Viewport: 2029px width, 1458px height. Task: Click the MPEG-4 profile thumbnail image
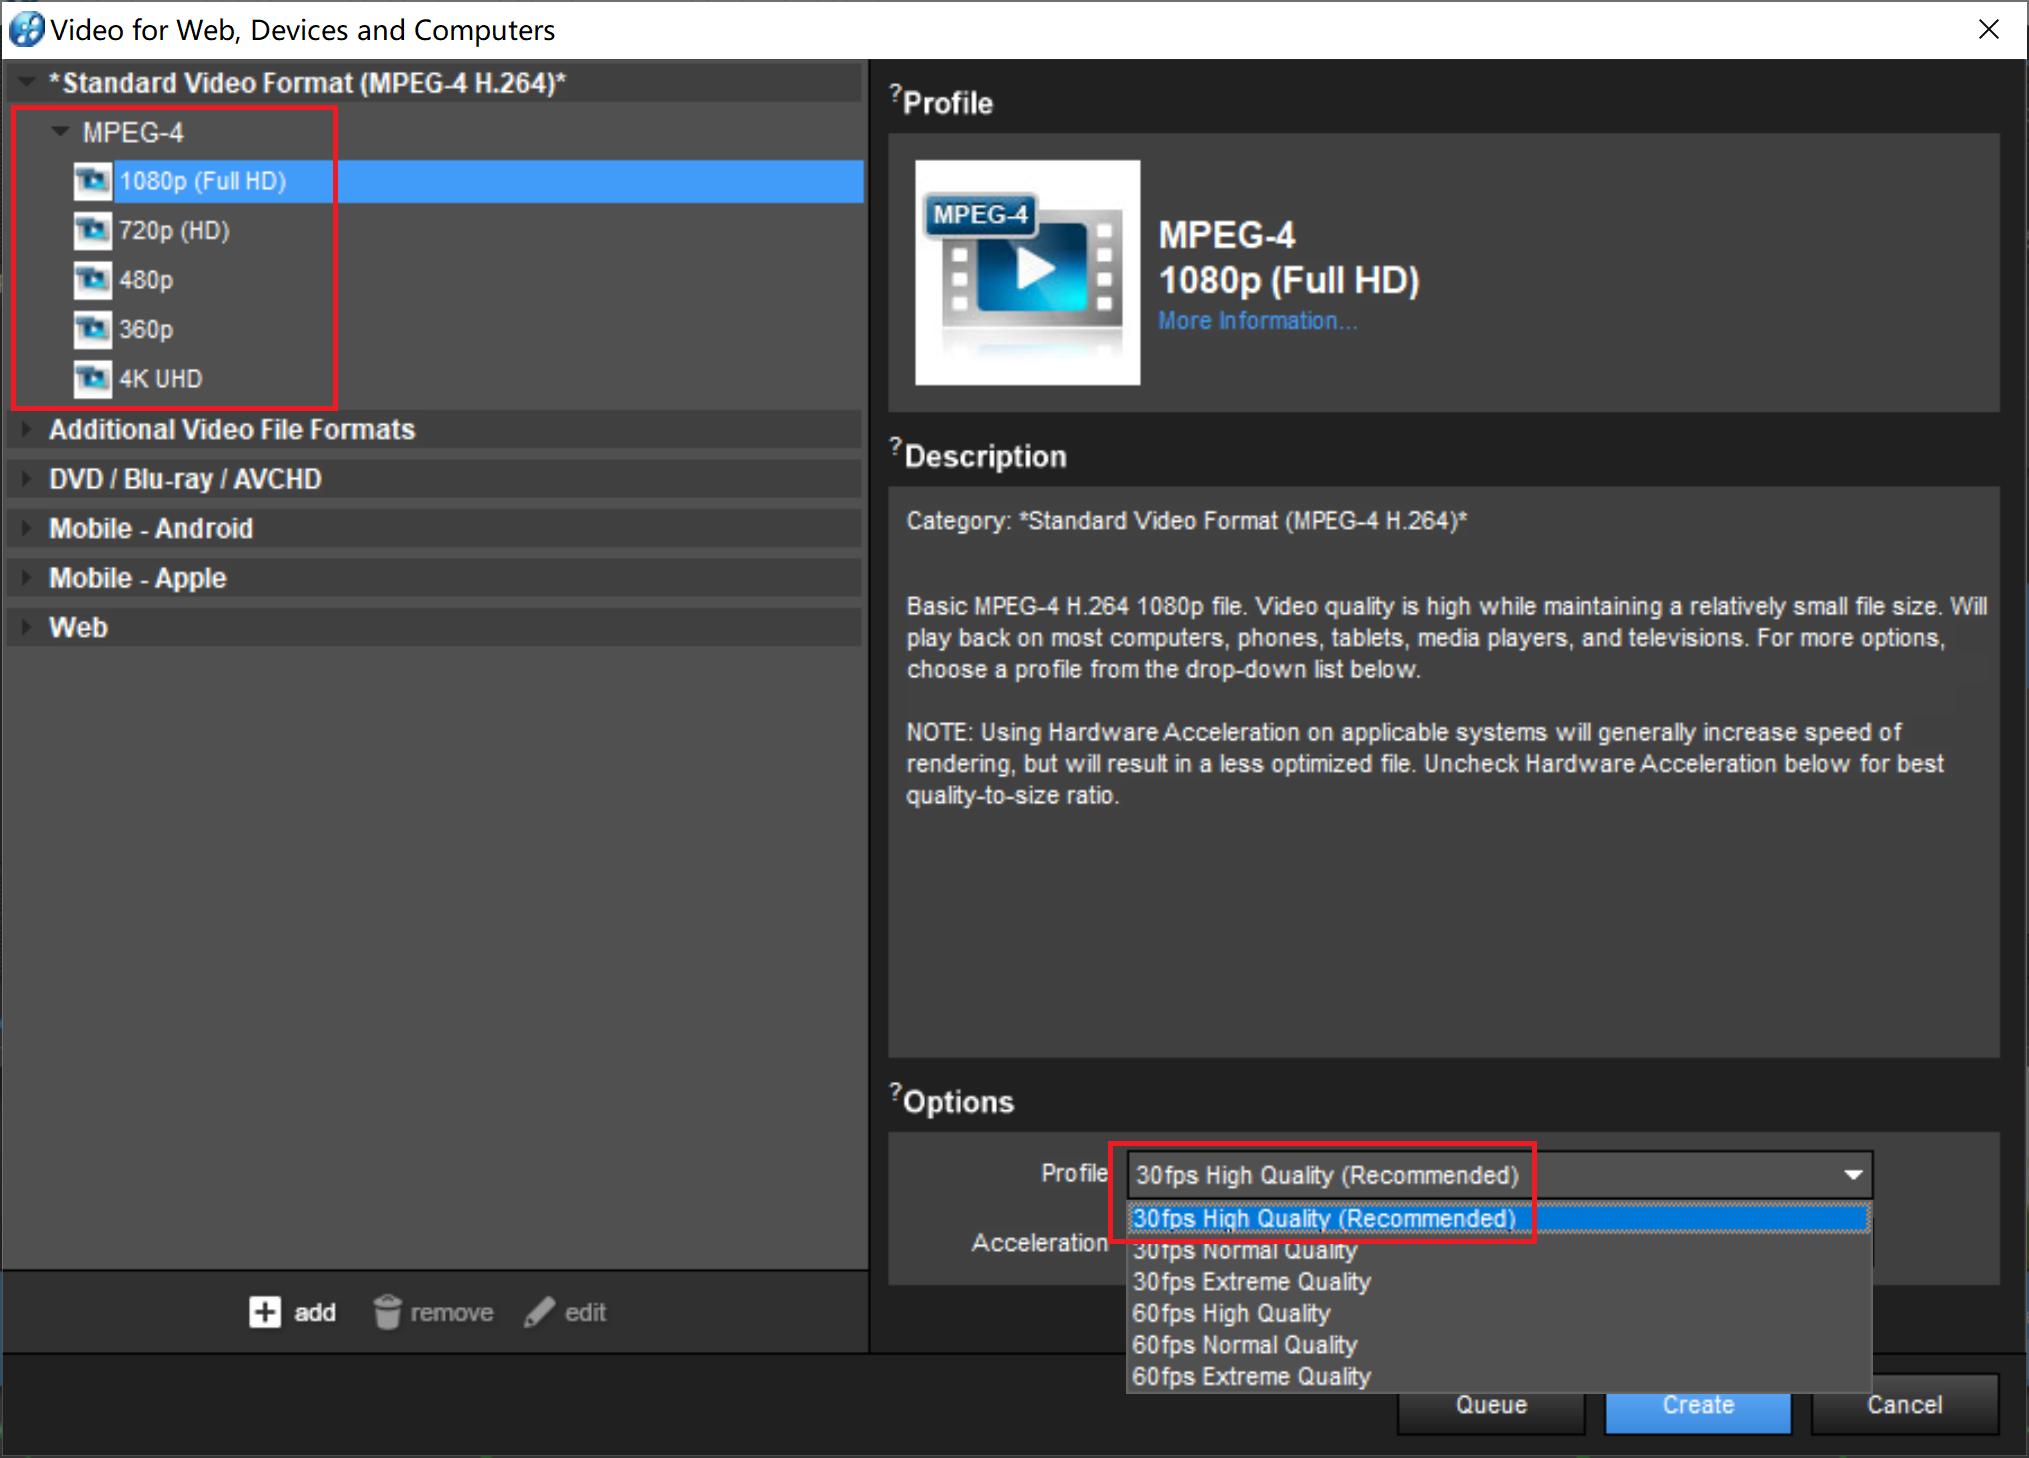(x=1027, y=272)
